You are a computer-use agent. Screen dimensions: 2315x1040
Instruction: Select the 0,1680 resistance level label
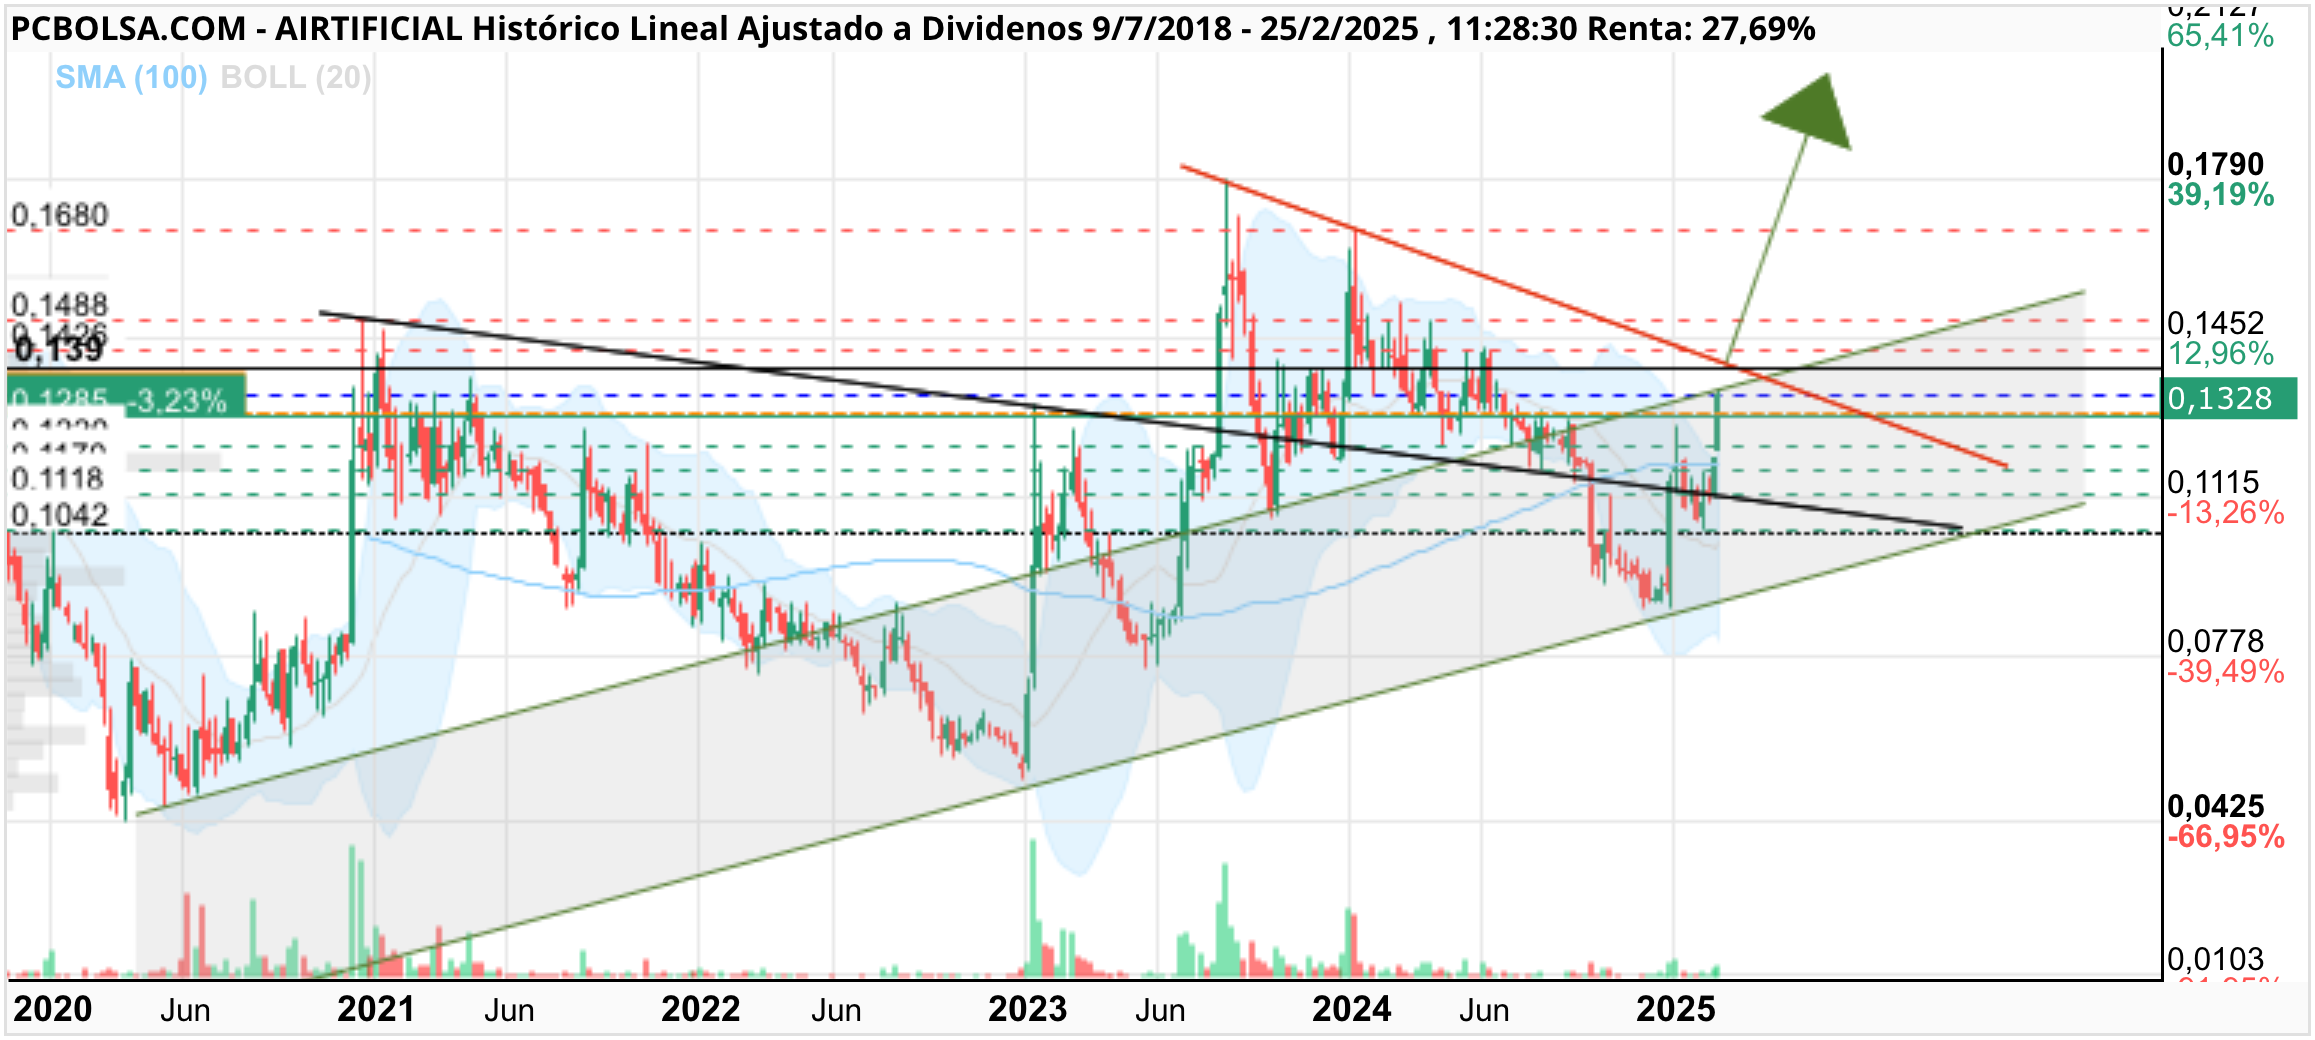click(x=60, y=215)
